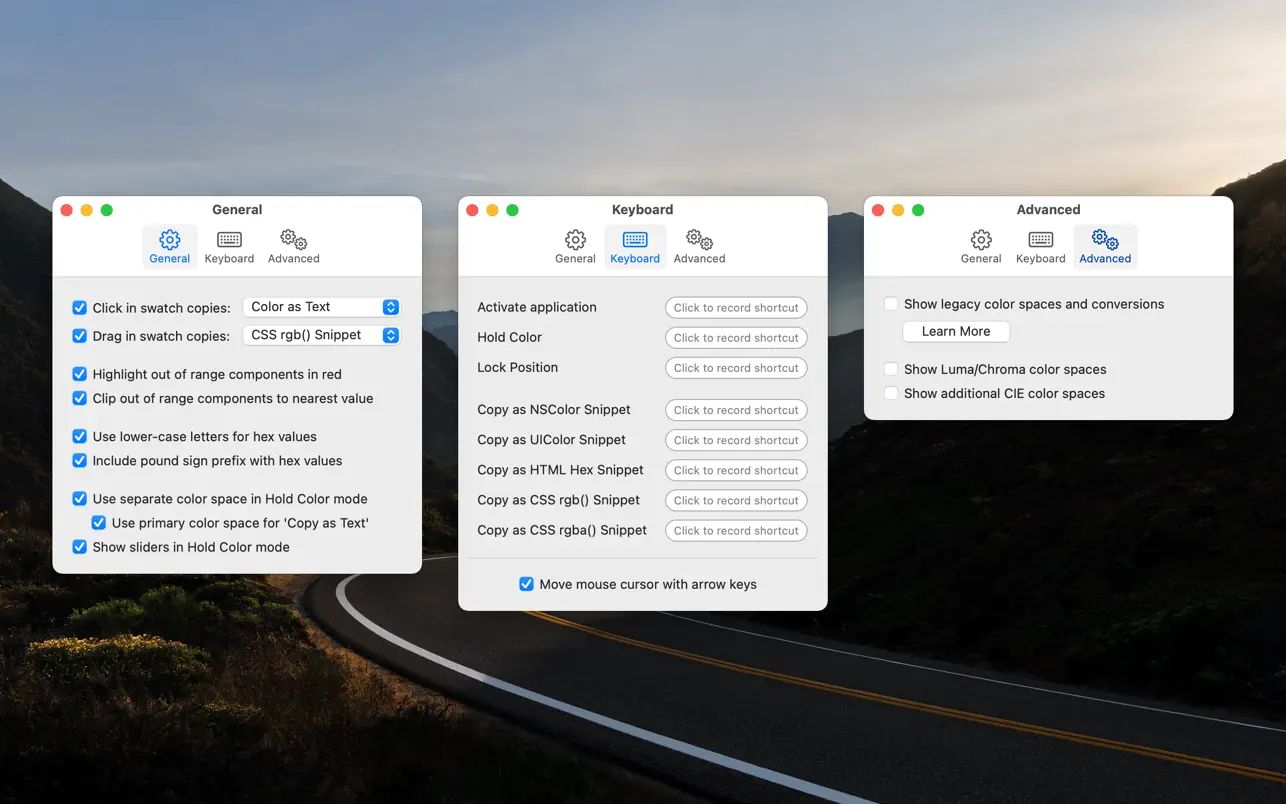
Task: Expand the CSS rgb() Snippet dropdown
Action: 321,336
